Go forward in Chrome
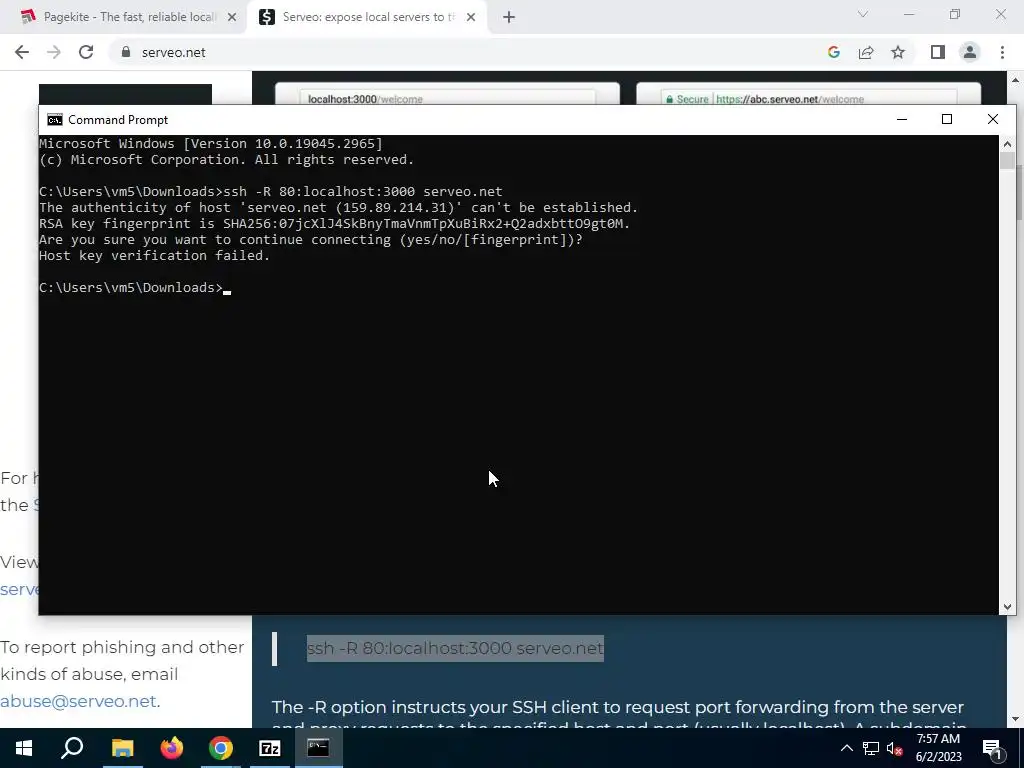 click(x=54, y=52)
